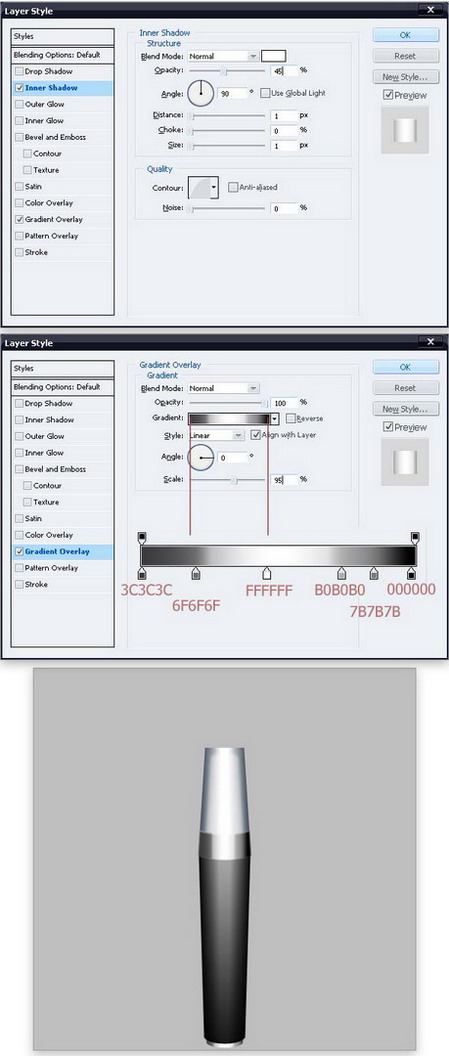Select the 3C3C3C gradient color stop
The image size is (449, 1056).
click(141, 573)
